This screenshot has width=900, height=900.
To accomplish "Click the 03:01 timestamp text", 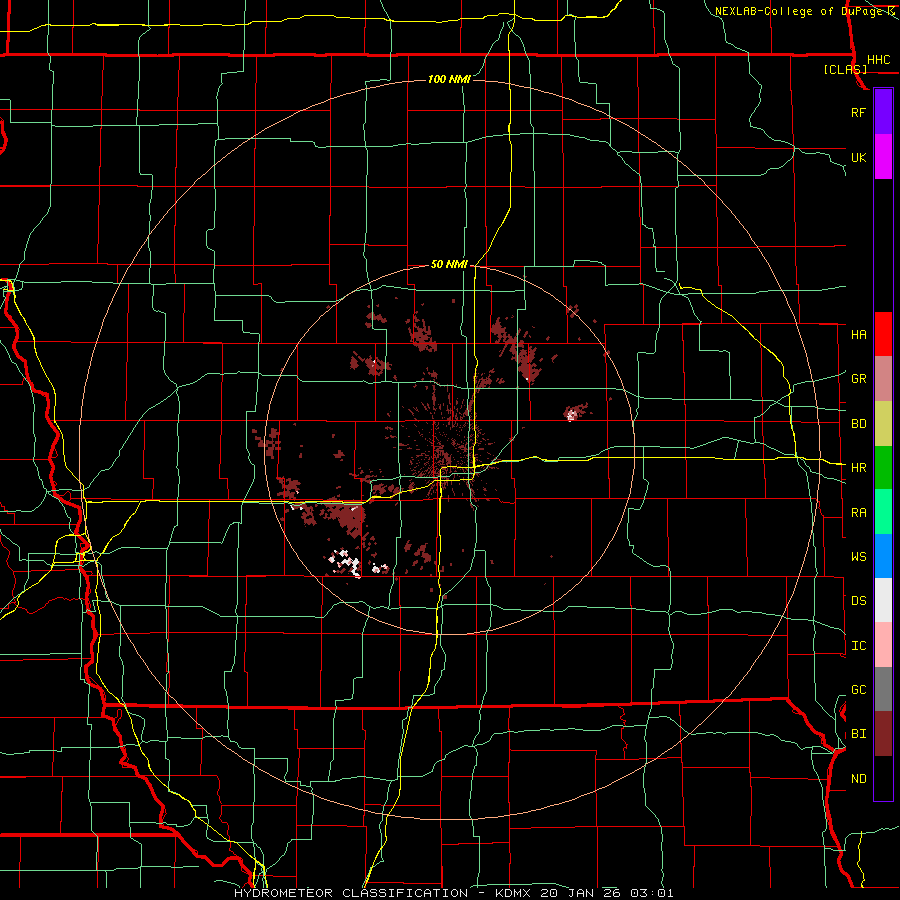I will click(x=652, y=893).
